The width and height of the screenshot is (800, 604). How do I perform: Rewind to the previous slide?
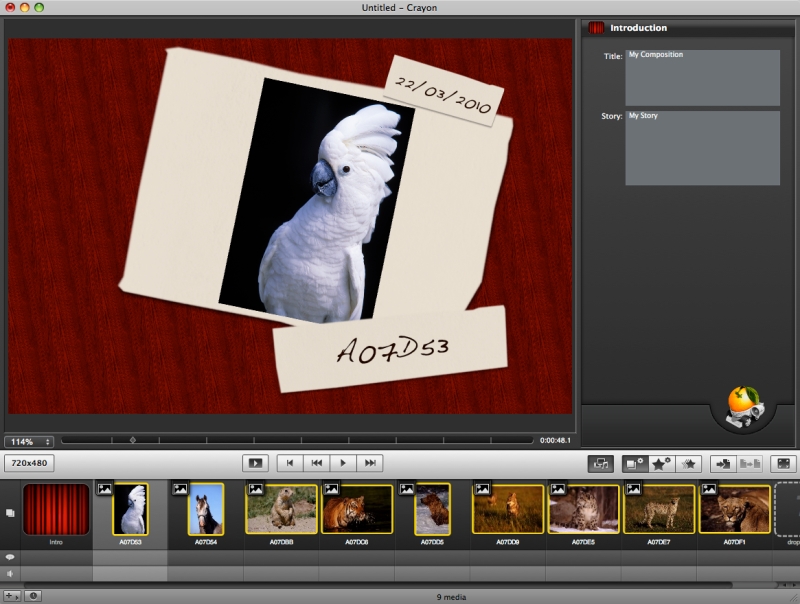316,463
